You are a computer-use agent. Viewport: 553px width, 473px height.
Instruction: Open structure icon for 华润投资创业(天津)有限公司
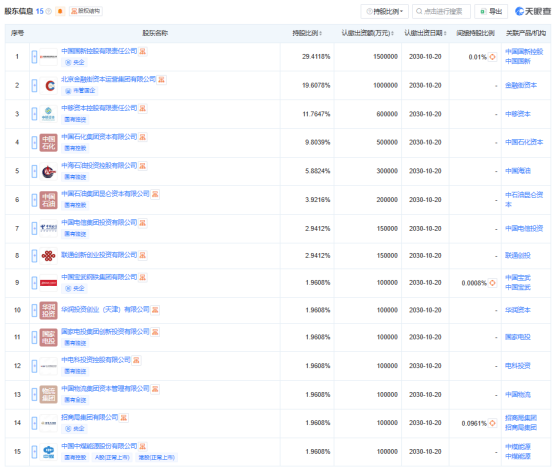pyautogui.click(x=155, y=310)
